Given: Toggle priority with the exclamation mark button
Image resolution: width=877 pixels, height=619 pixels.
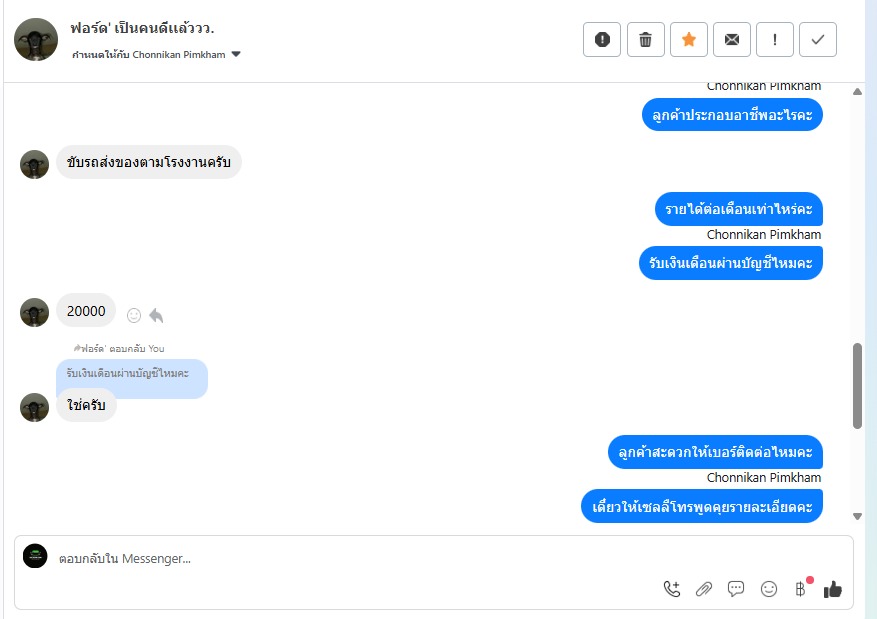Looking at the screenshot, I should point(775,40).
